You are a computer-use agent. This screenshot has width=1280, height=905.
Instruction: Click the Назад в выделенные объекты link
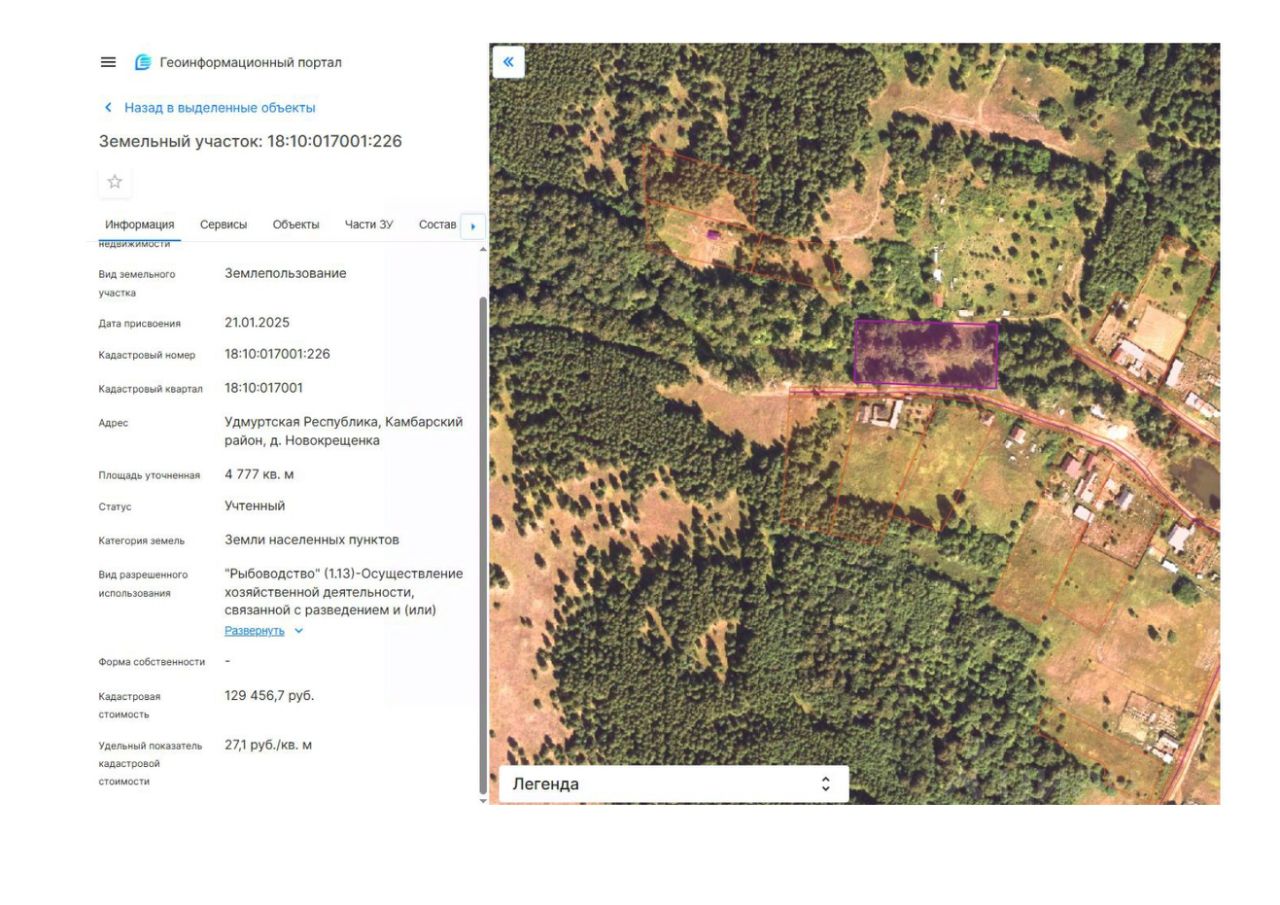pos(220,107)
